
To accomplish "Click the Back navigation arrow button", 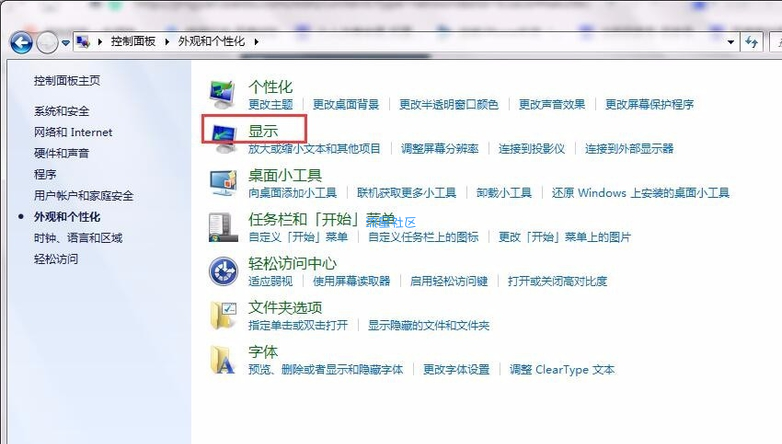I will coord(21,43).
